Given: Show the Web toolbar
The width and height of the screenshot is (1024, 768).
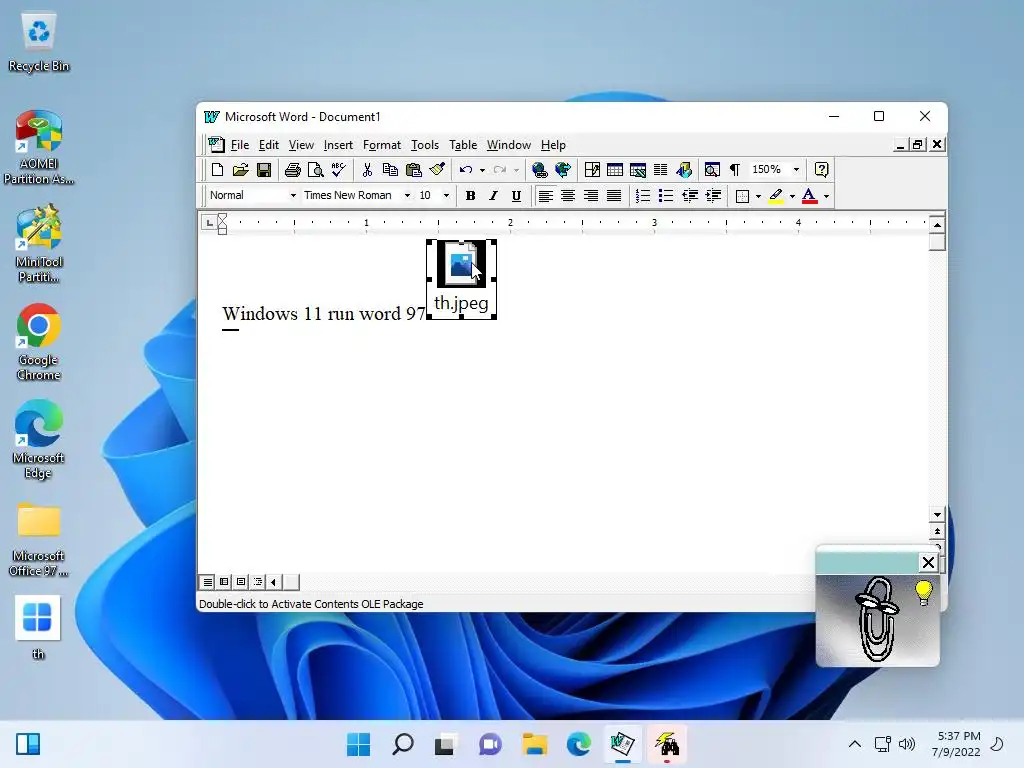Looking at the screenshot, I should [562, 170].
